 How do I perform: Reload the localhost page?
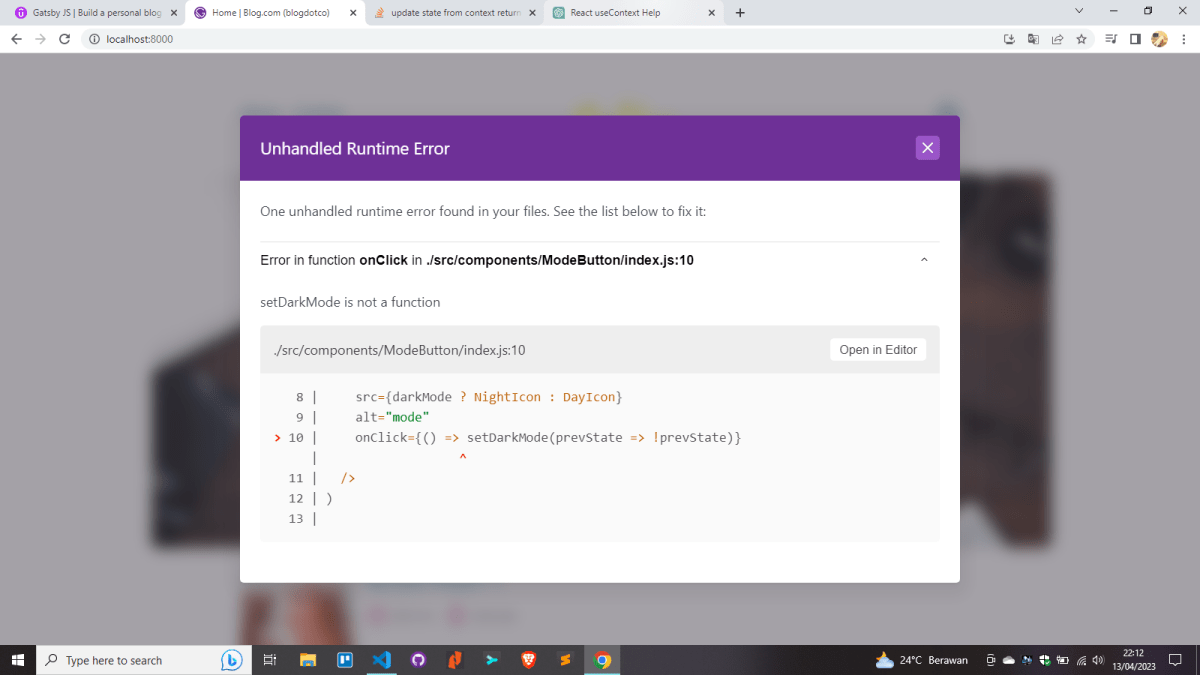point(64,39)
